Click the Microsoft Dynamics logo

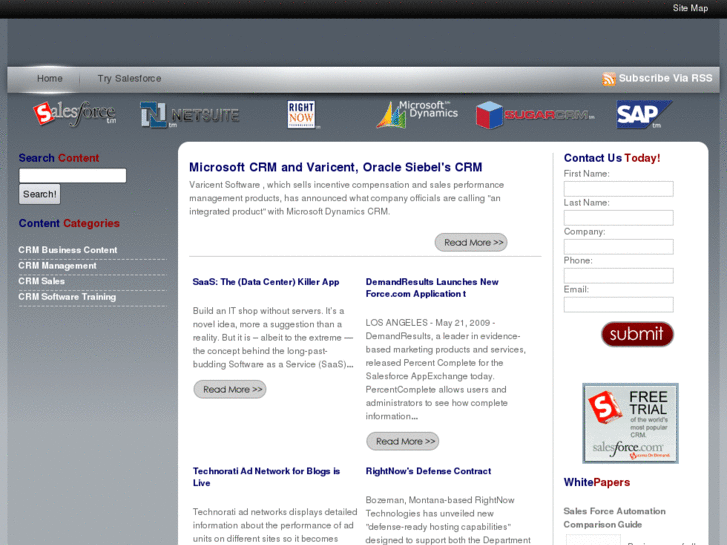pos(417,114)
